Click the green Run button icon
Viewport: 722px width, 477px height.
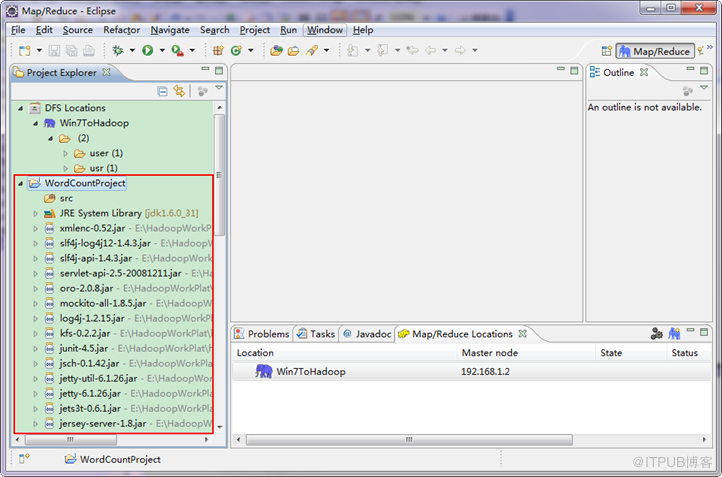click(148, 50)
